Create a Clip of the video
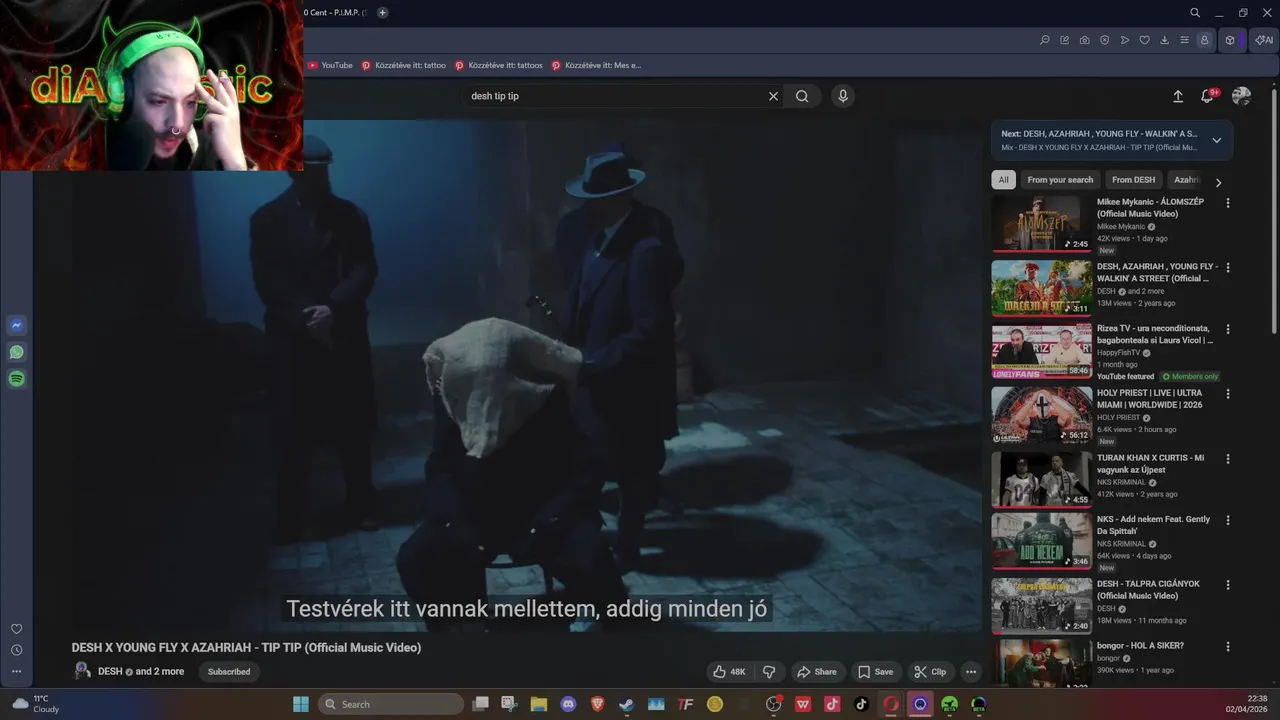1280x720 pixels. point(929,672)
